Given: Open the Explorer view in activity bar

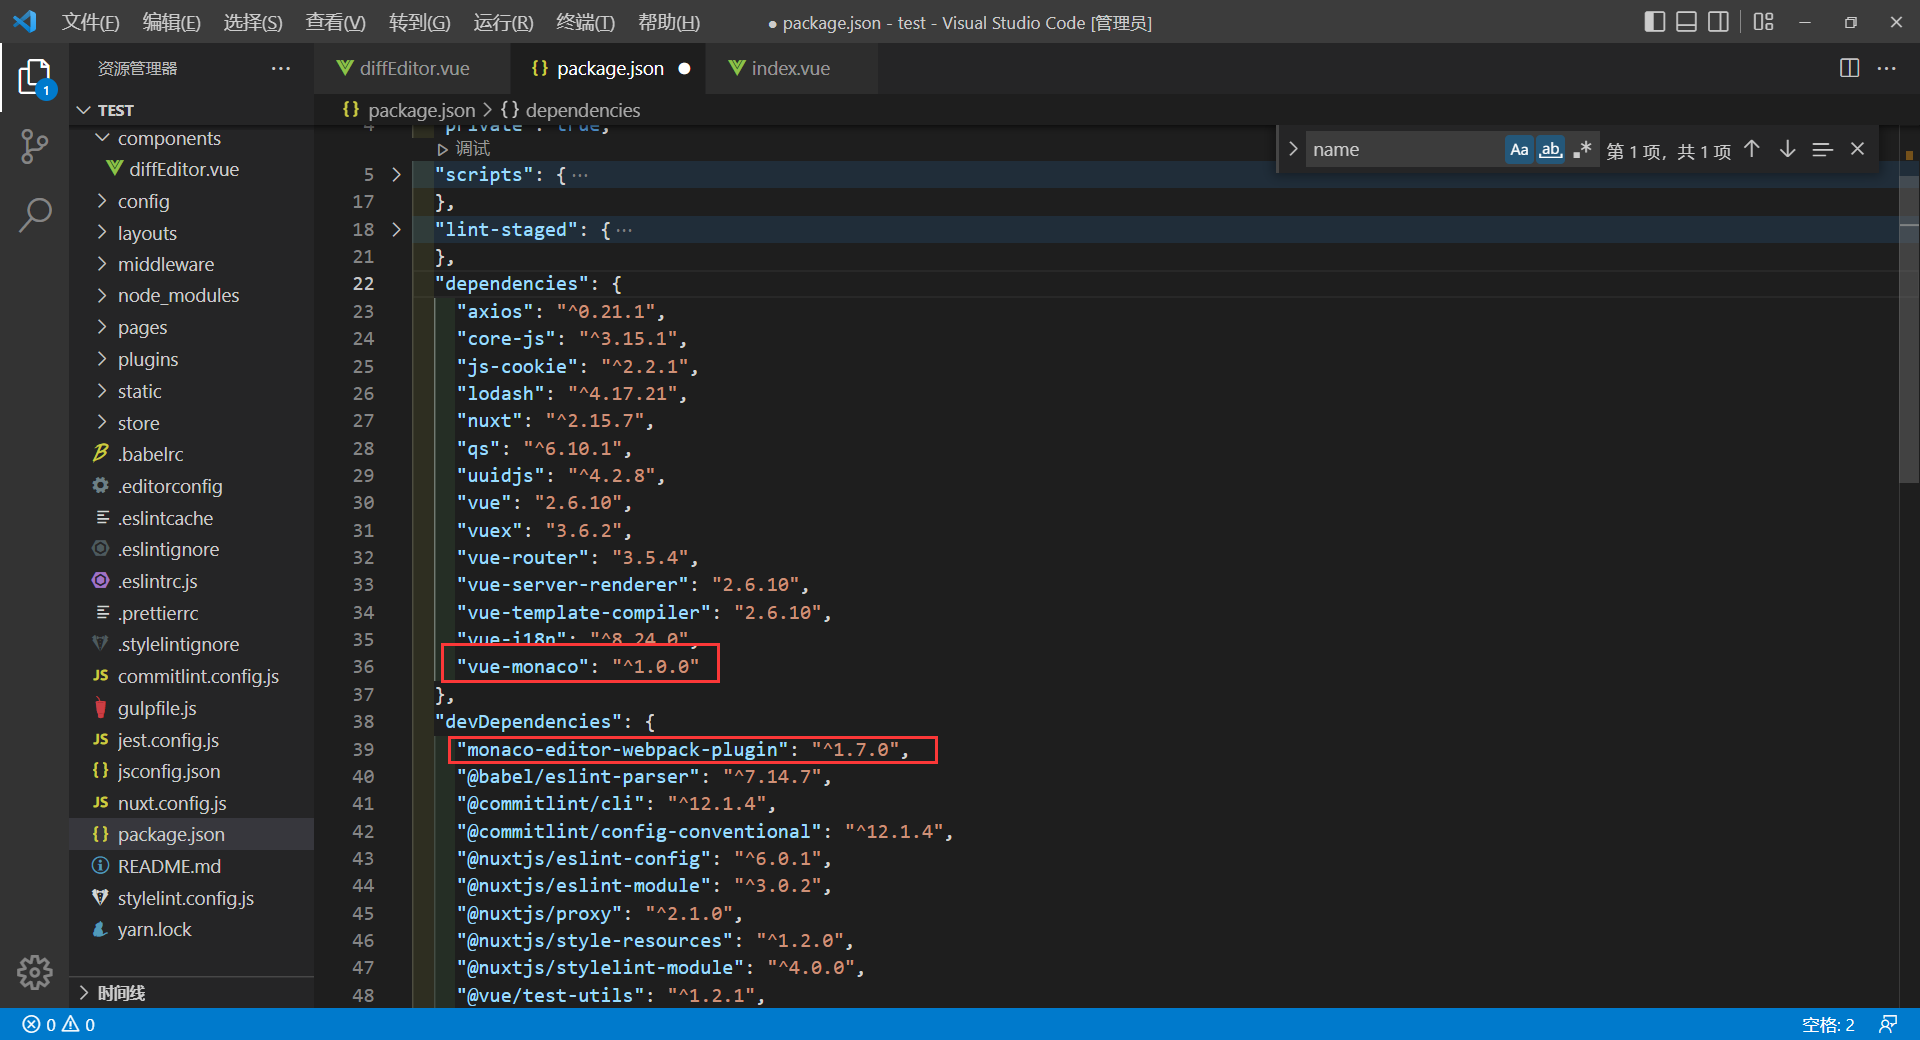Looking at the screenshot, I should click(x=34, y=78).
